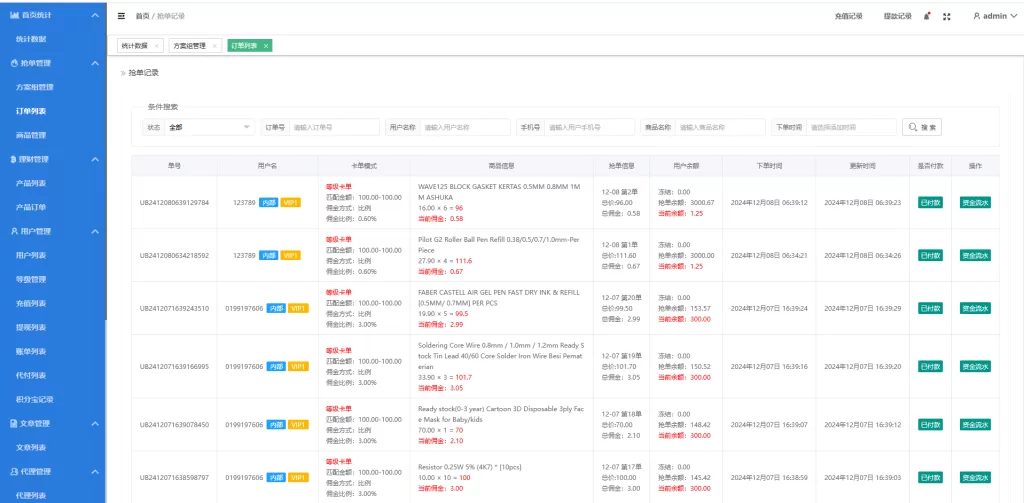Switch to the 统计数据 tab
1024x503 pixels.
[134, 46]
